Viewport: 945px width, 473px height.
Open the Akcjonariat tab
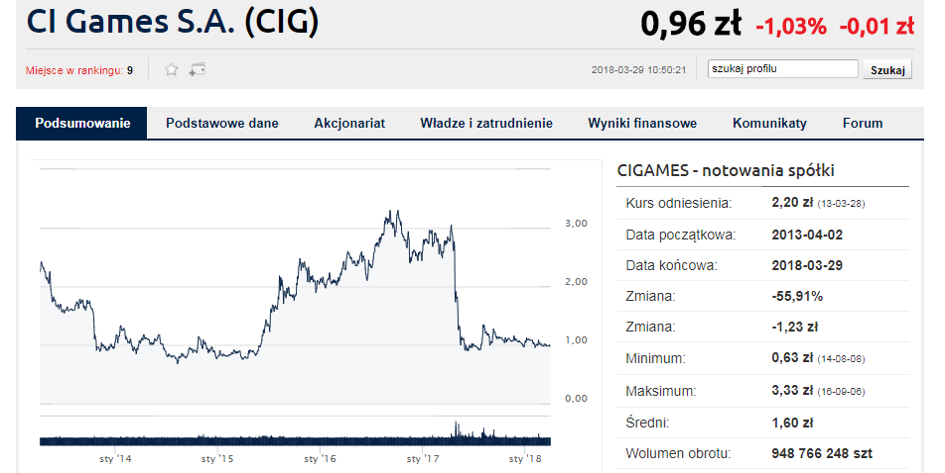(350, 124)
